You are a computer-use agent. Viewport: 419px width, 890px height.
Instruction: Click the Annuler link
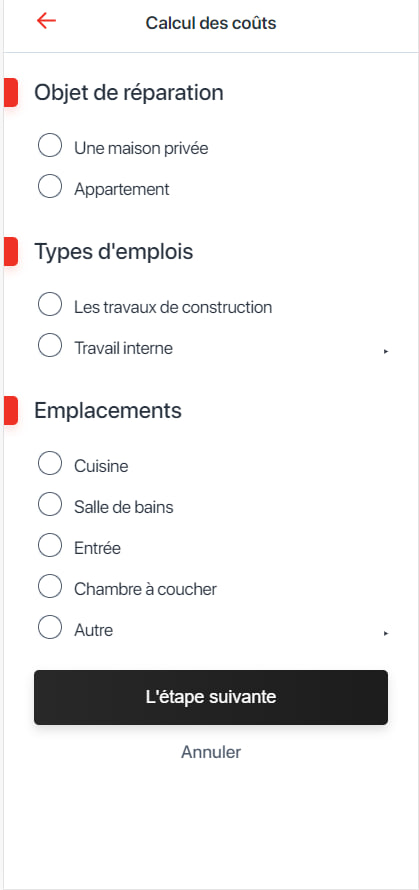point(211,752)
